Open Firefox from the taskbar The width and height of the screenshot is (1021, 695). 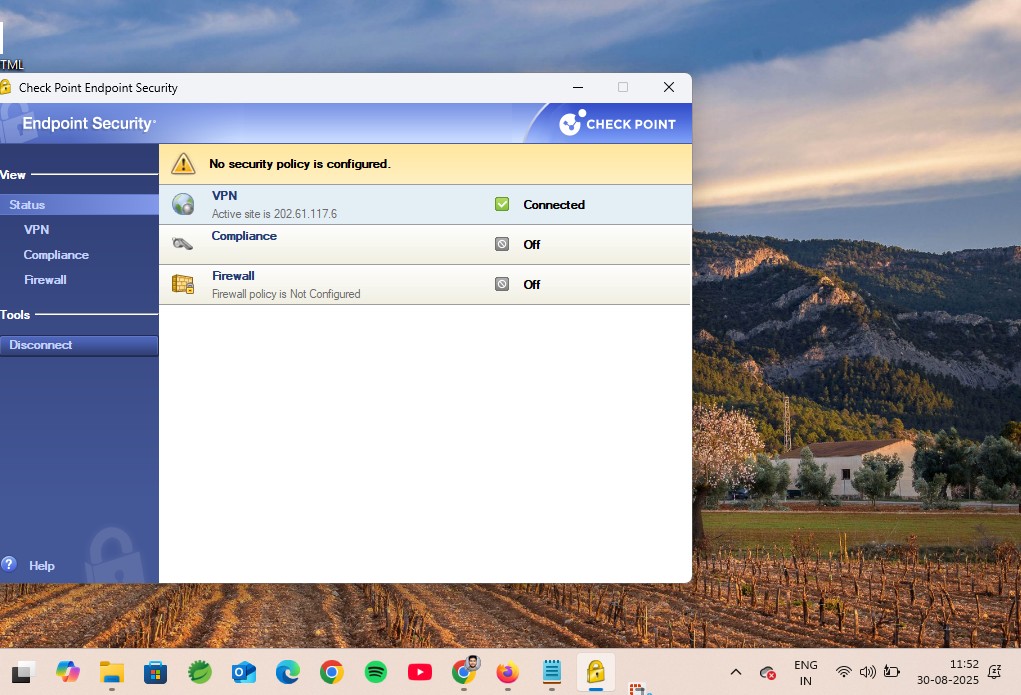point(507,672)
